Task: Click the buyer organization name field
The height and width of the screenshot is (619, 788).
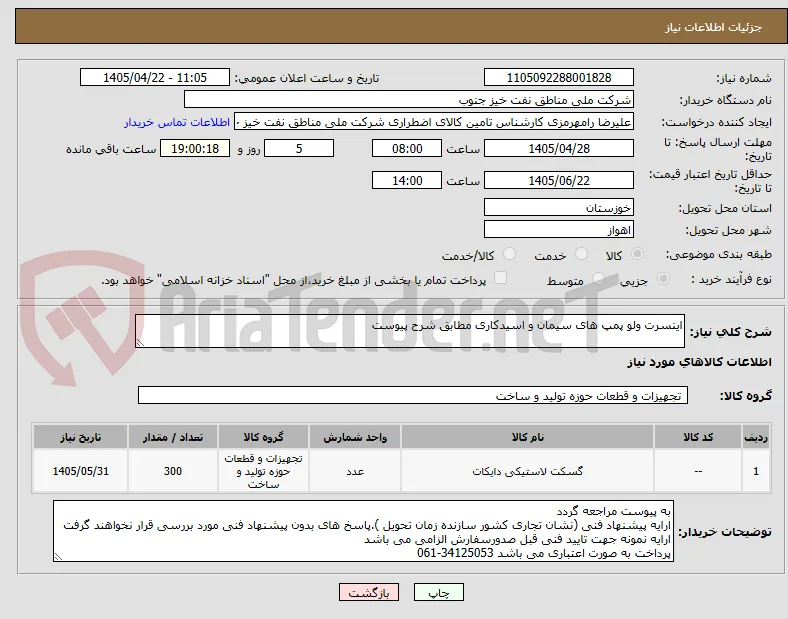Action: point(409,99)
